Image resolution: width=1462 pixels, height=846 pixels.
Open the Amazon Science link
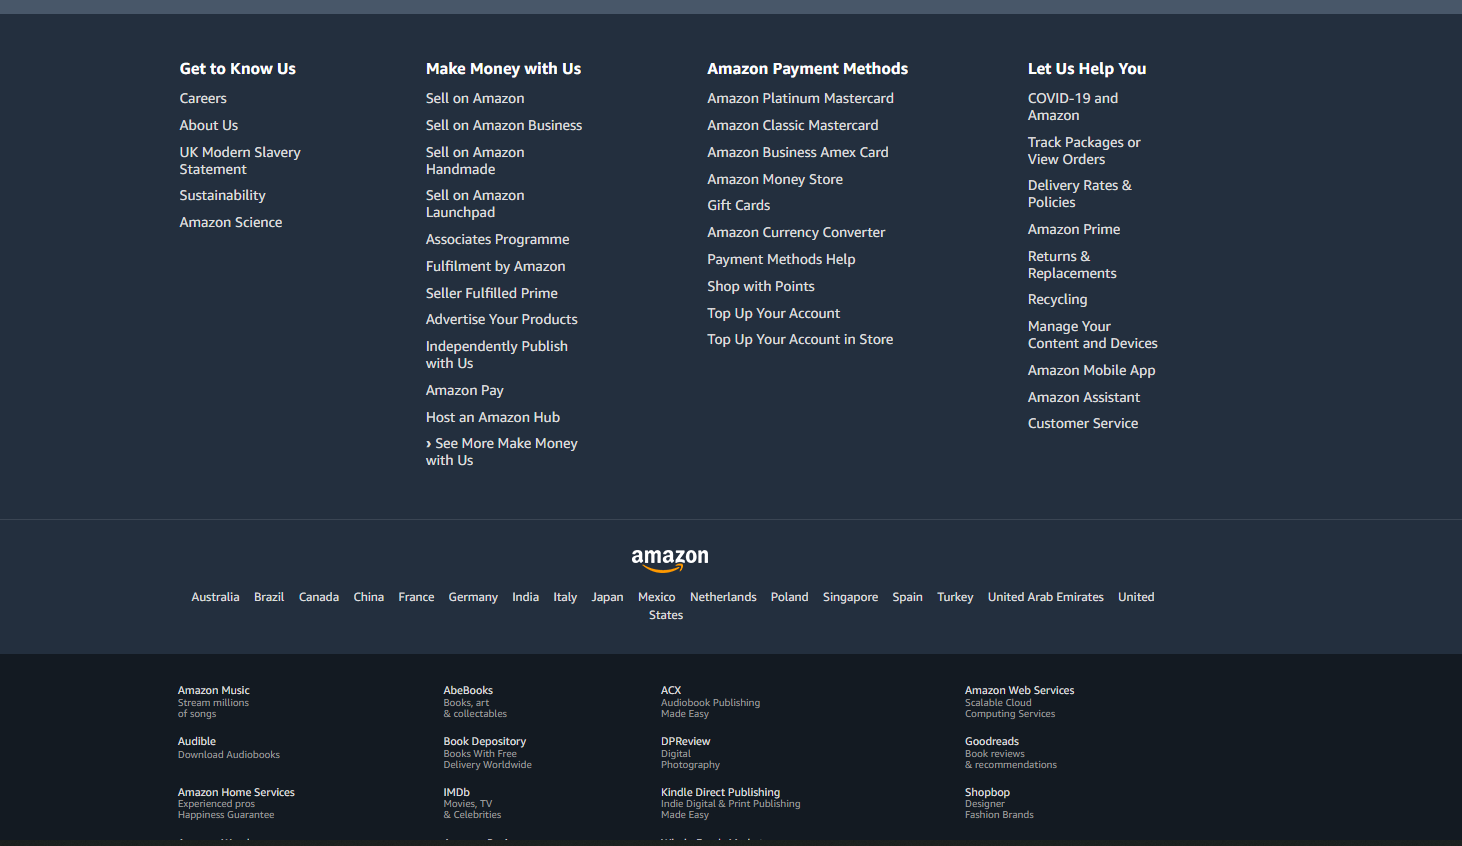(231, 222)
